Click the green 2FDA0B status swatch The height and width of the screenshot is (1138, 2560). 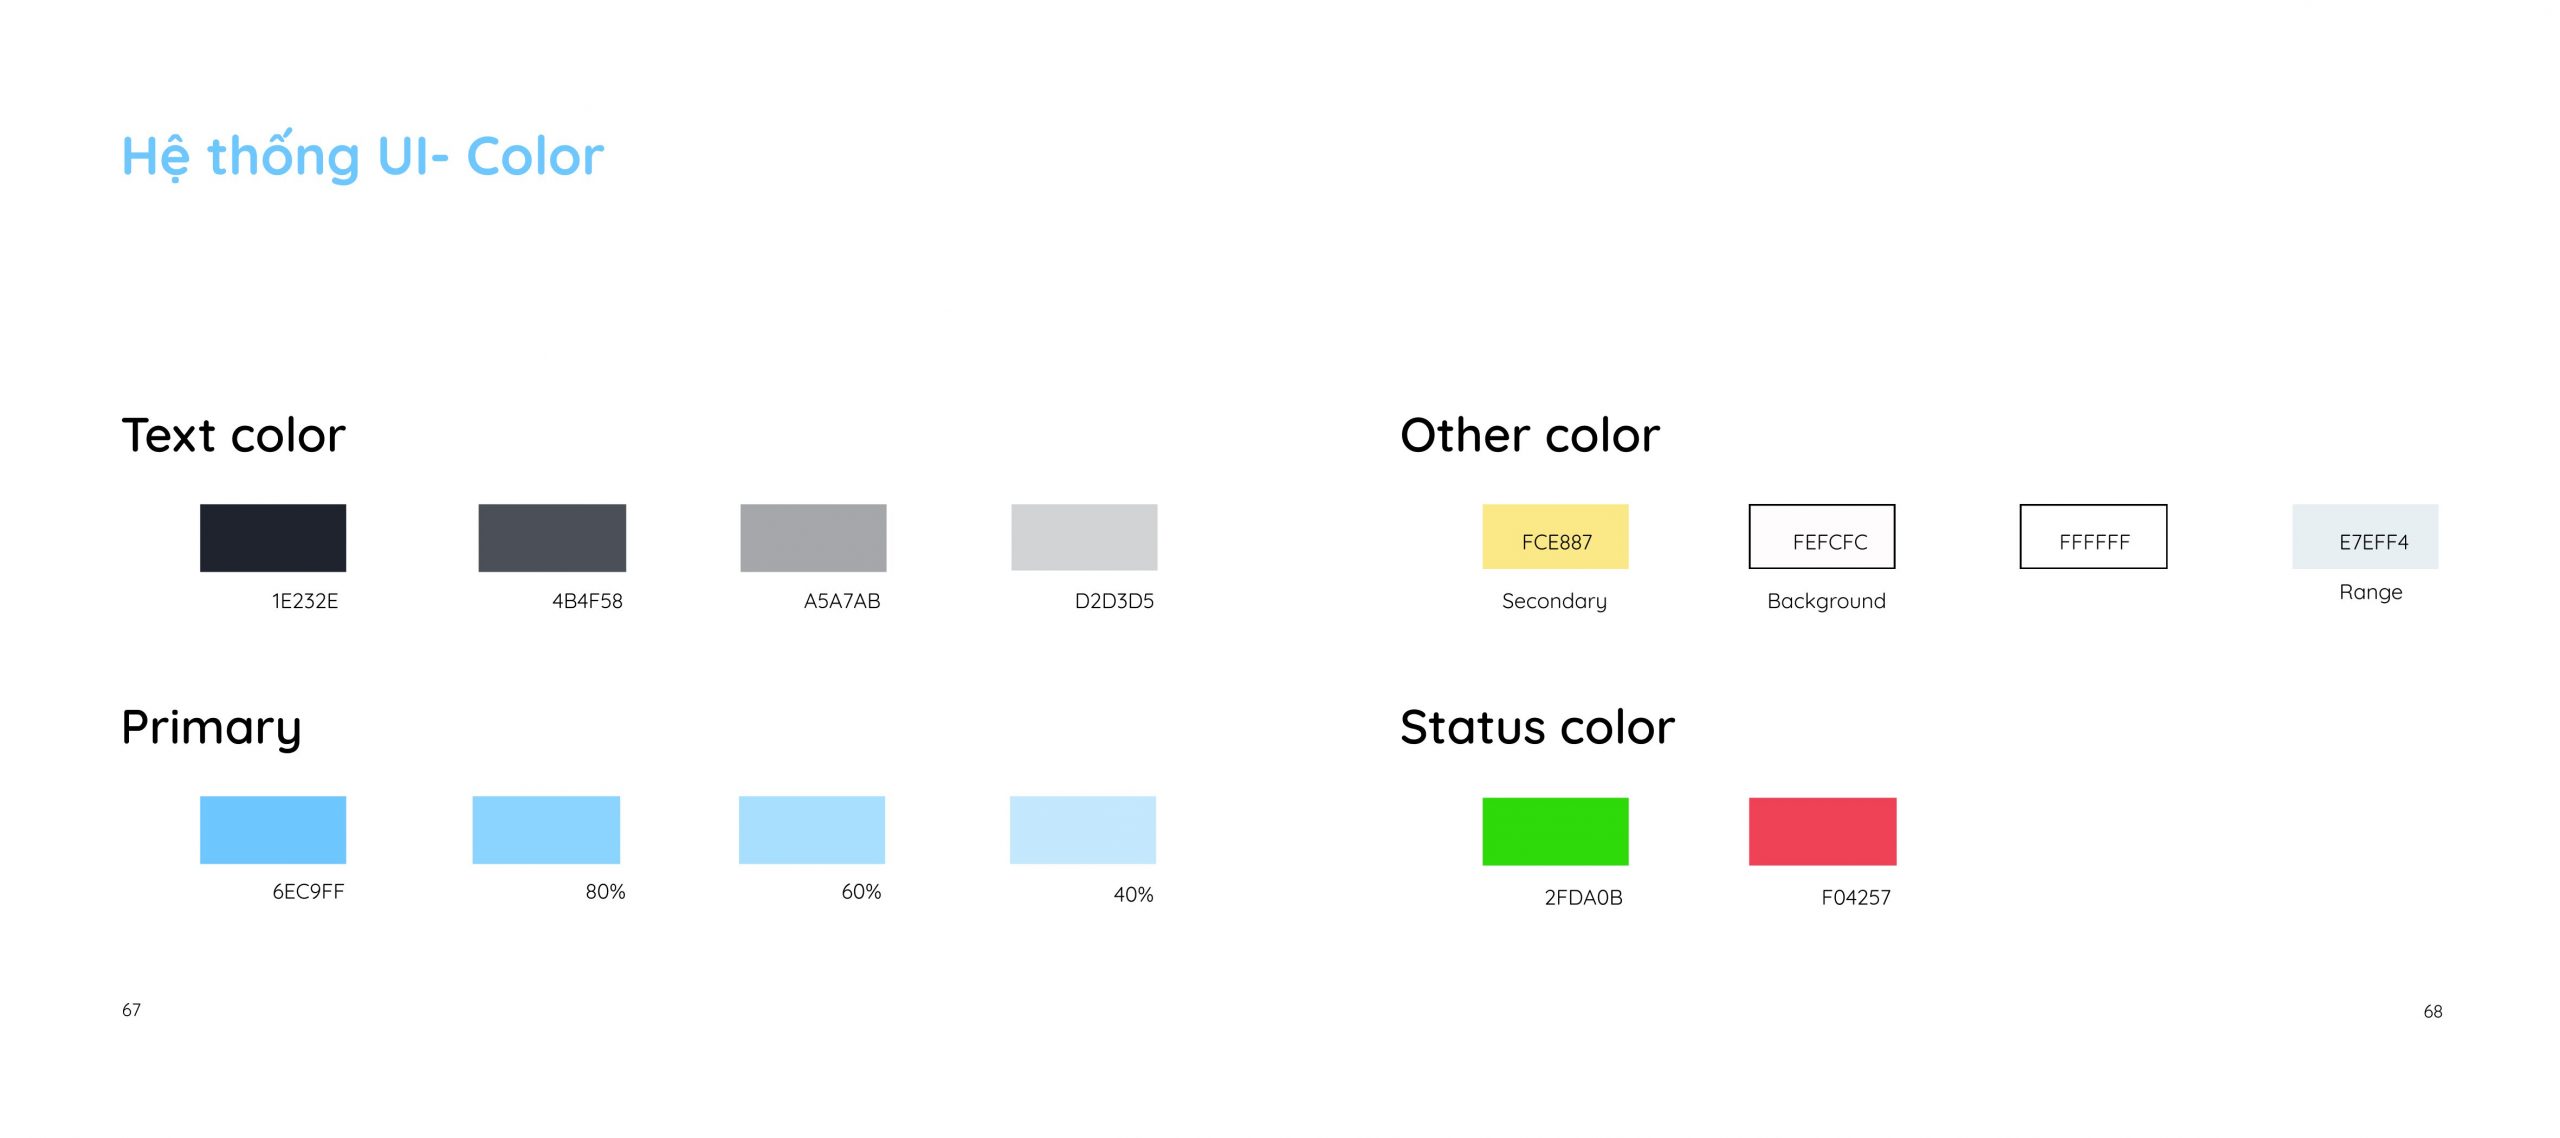[1555, 831]
